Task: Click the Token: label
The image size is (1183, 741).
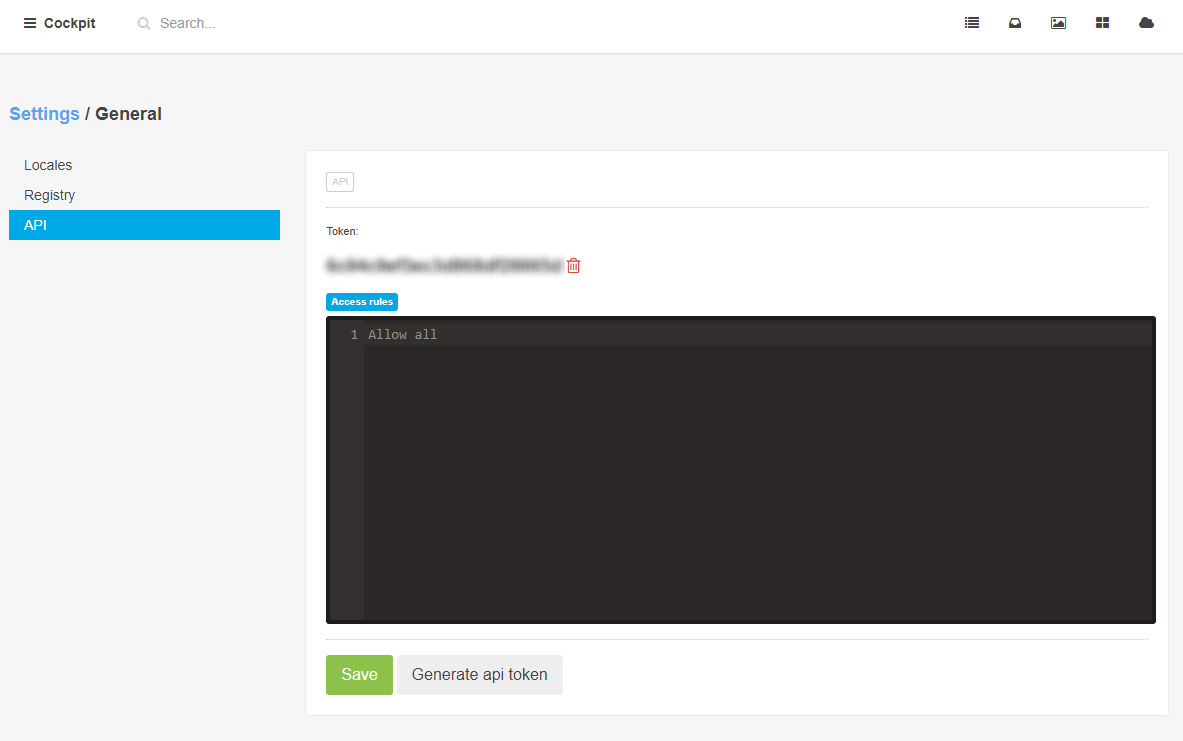Action: tap(342, 232)
